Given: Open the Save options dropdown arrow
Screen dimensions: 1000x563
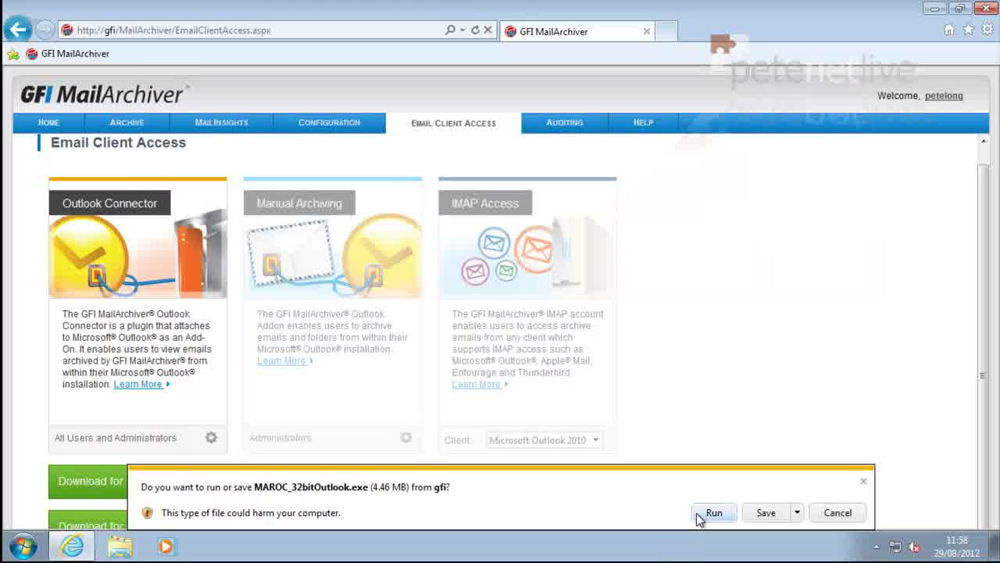Looking at the screenshot, I should [x=797, y=513].
